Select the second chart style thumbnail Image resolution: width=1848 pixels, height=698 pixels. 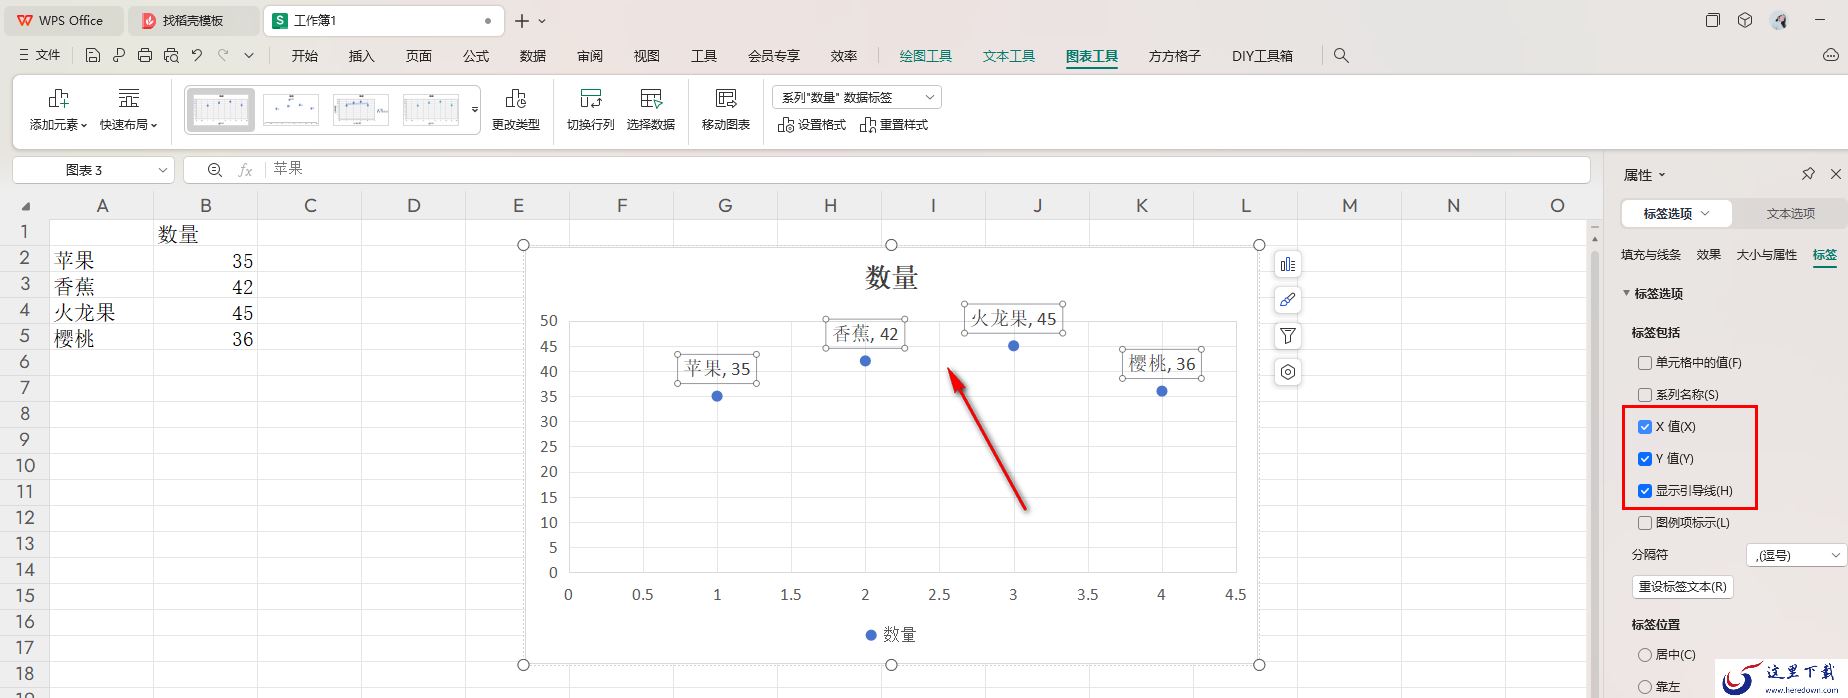pyautogui.click(x=291, y=109)
